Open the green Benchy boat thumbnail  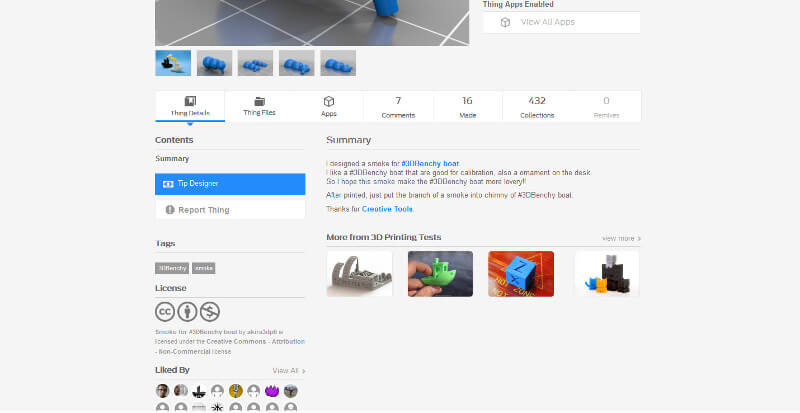(440, 273)
